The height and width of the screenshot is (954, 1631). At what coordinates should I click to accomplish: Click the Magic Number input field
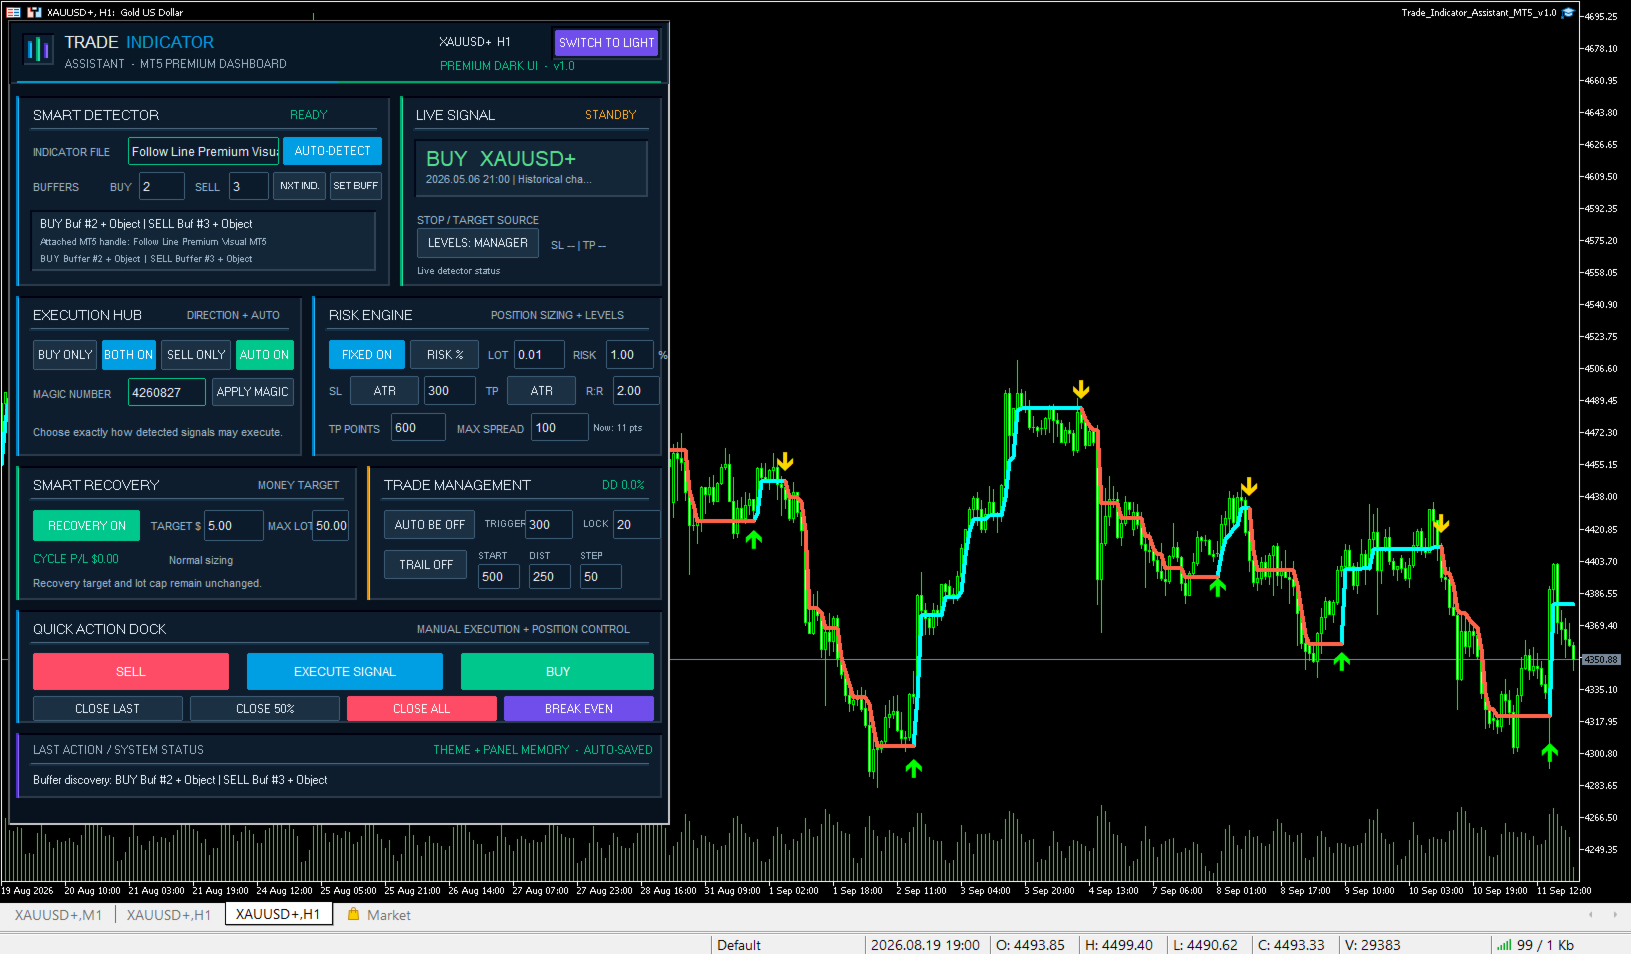166,393
